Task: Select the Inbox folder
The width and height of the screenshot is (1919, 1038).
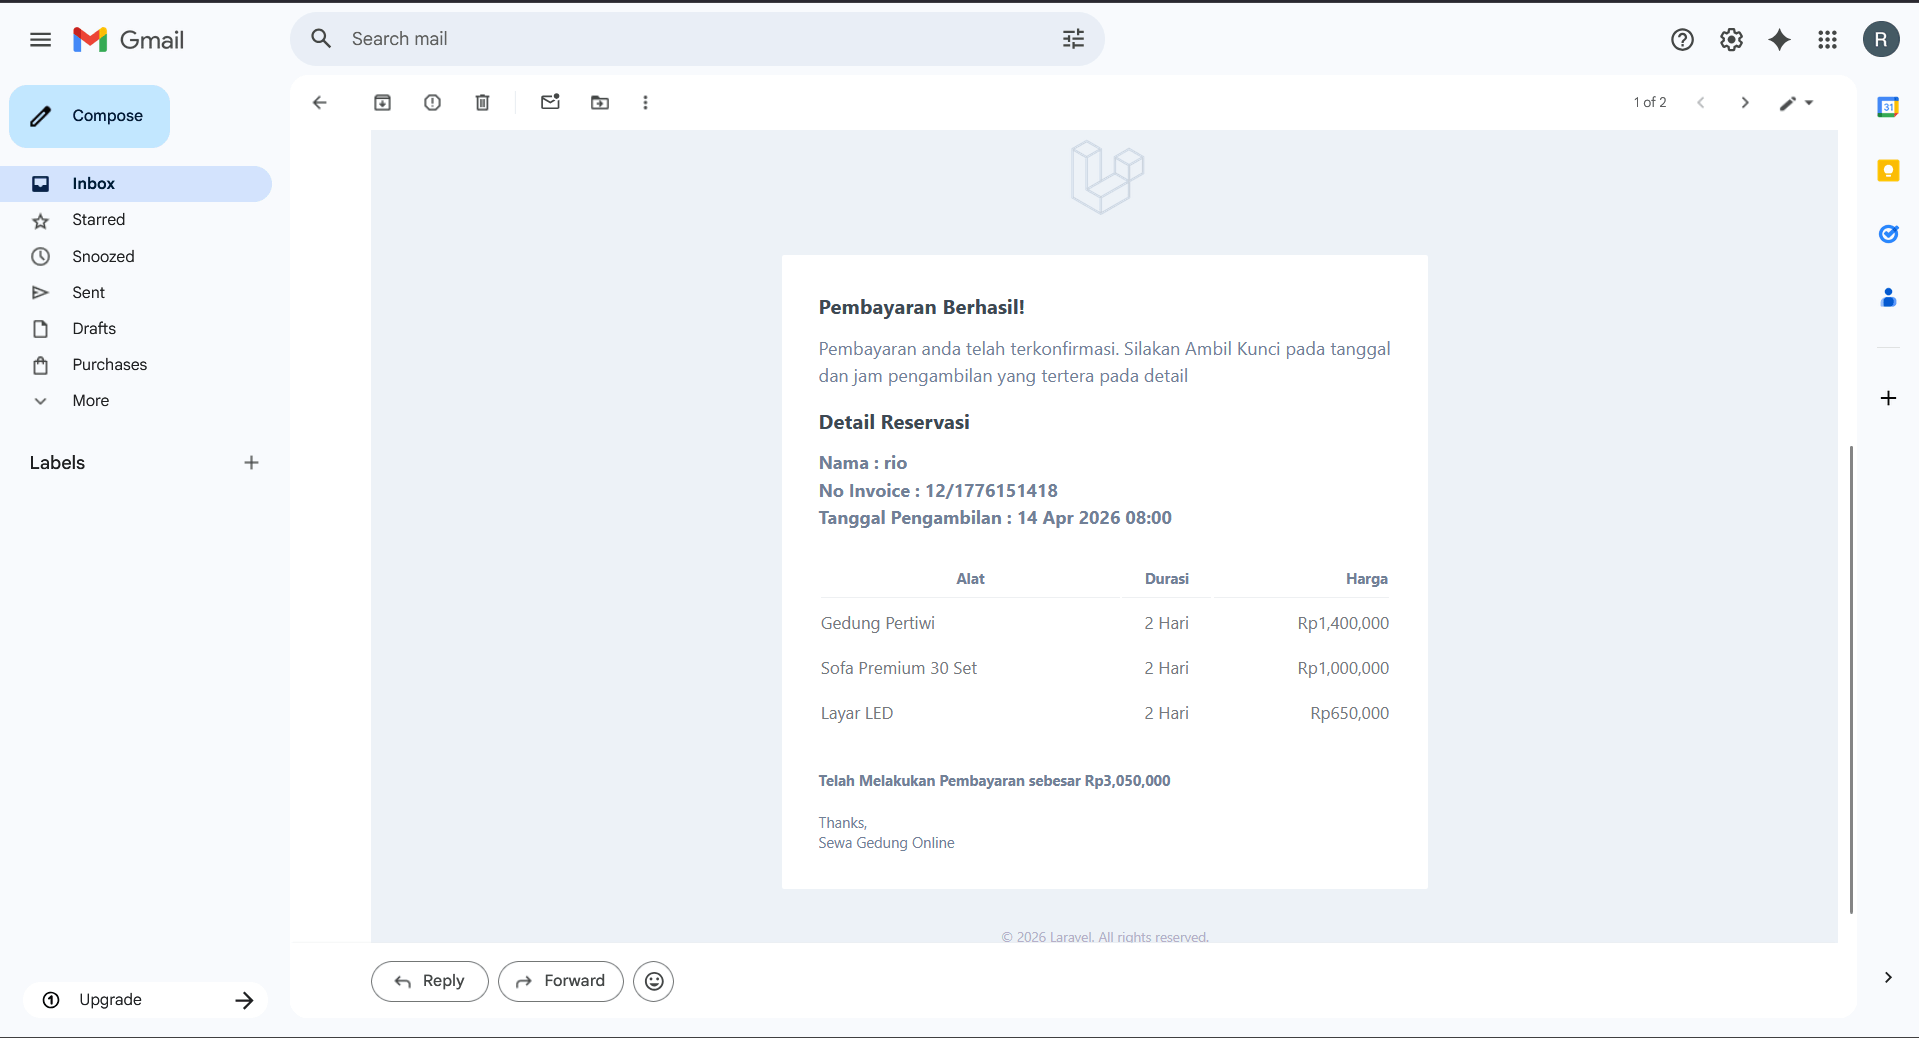Action: click(x=136, y=184)
